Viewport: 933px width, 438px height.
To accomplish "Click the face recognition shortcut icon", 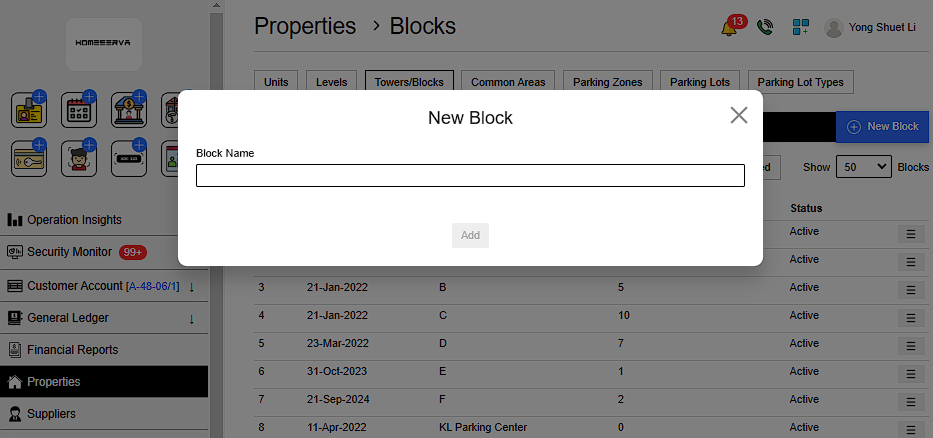I will (79, 158).
